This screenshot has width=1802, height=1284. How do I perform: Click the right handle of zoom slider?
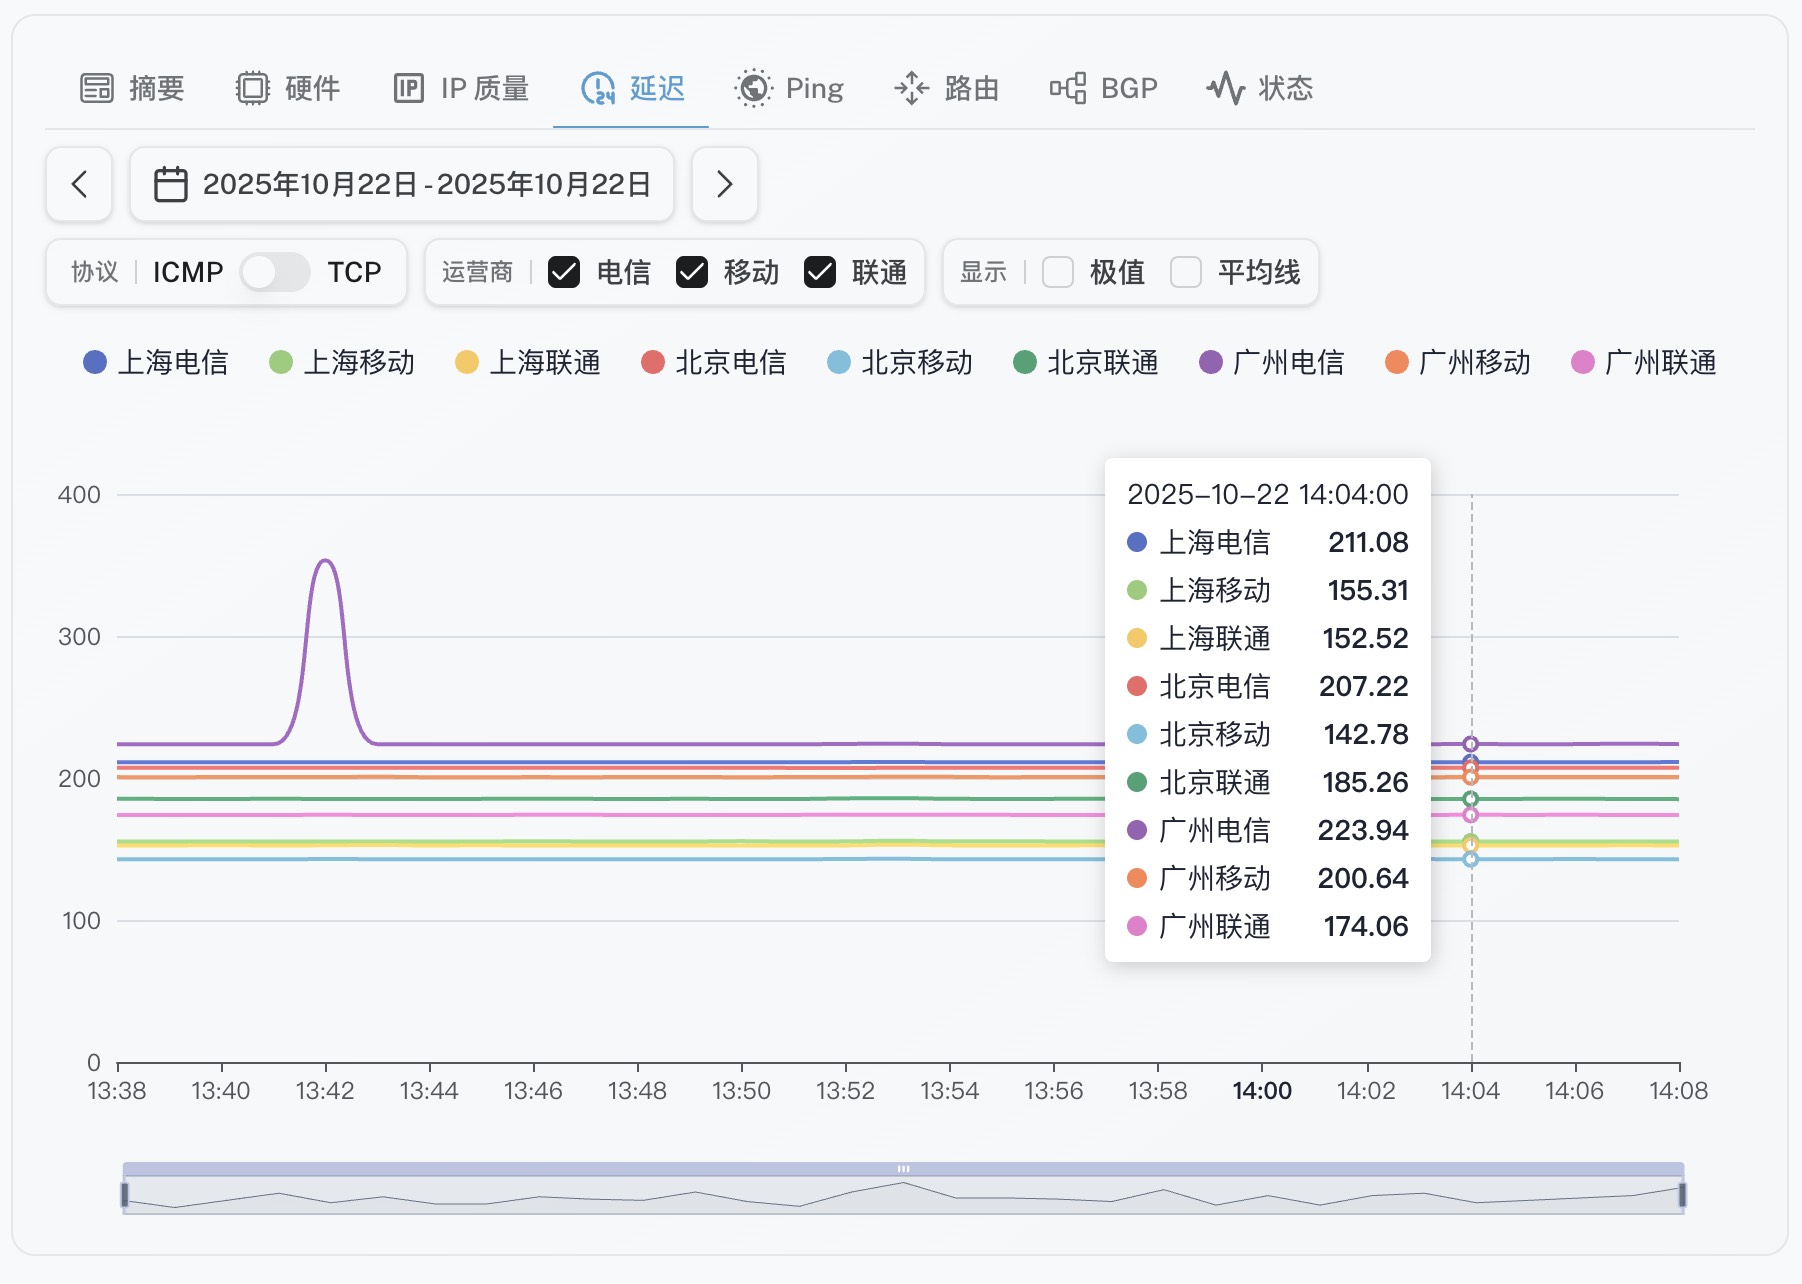(x=1682, y=1194)
